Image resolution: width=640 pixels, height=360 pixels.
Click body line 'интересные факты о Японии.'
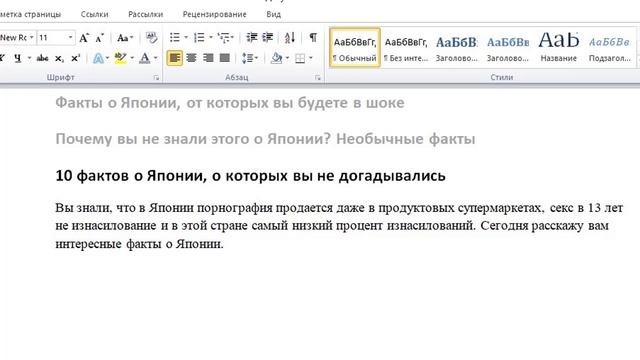coord(140,244)
